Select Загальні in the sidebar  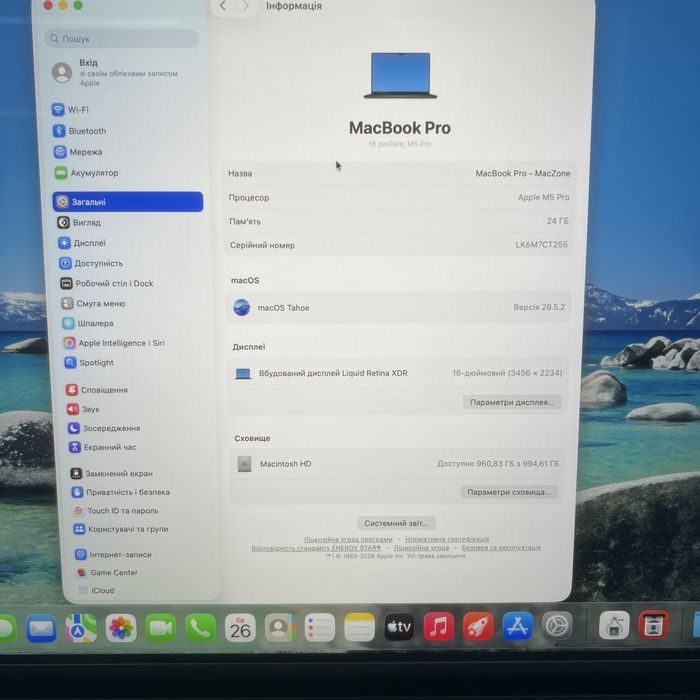[128, 202]
